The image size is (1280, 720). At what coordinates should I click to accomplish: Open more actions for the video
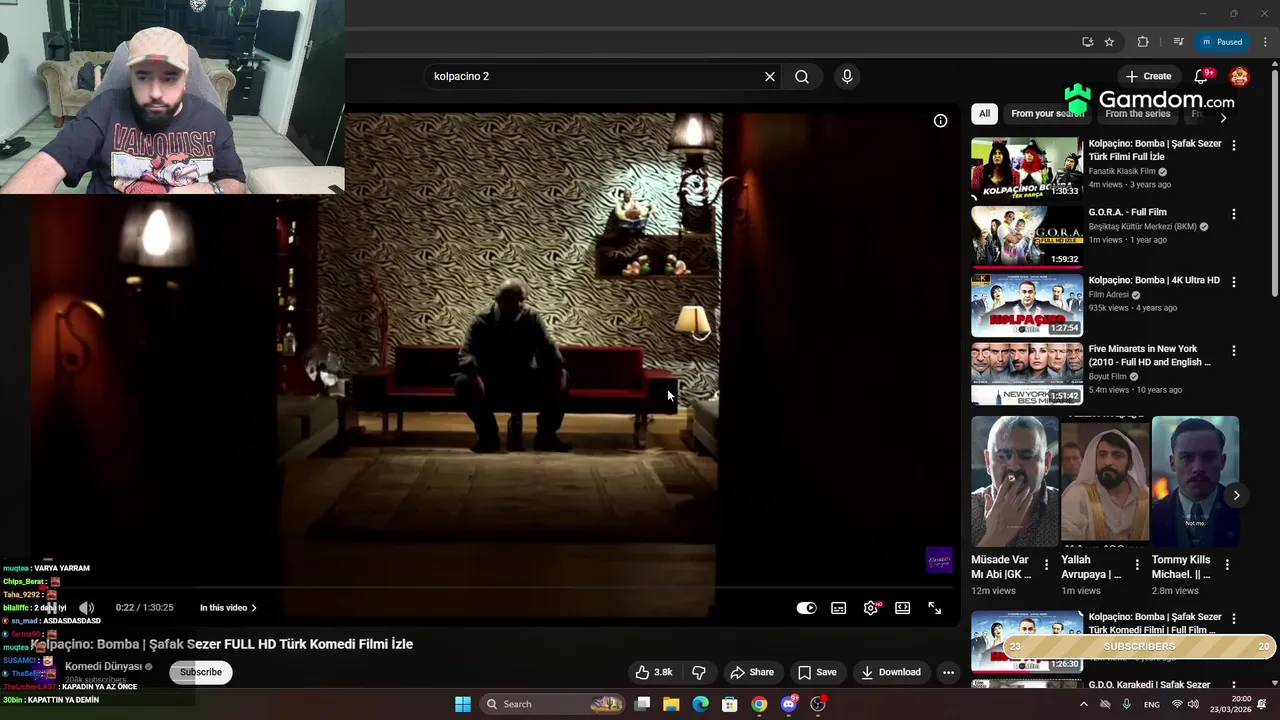[x=948, y=672]
